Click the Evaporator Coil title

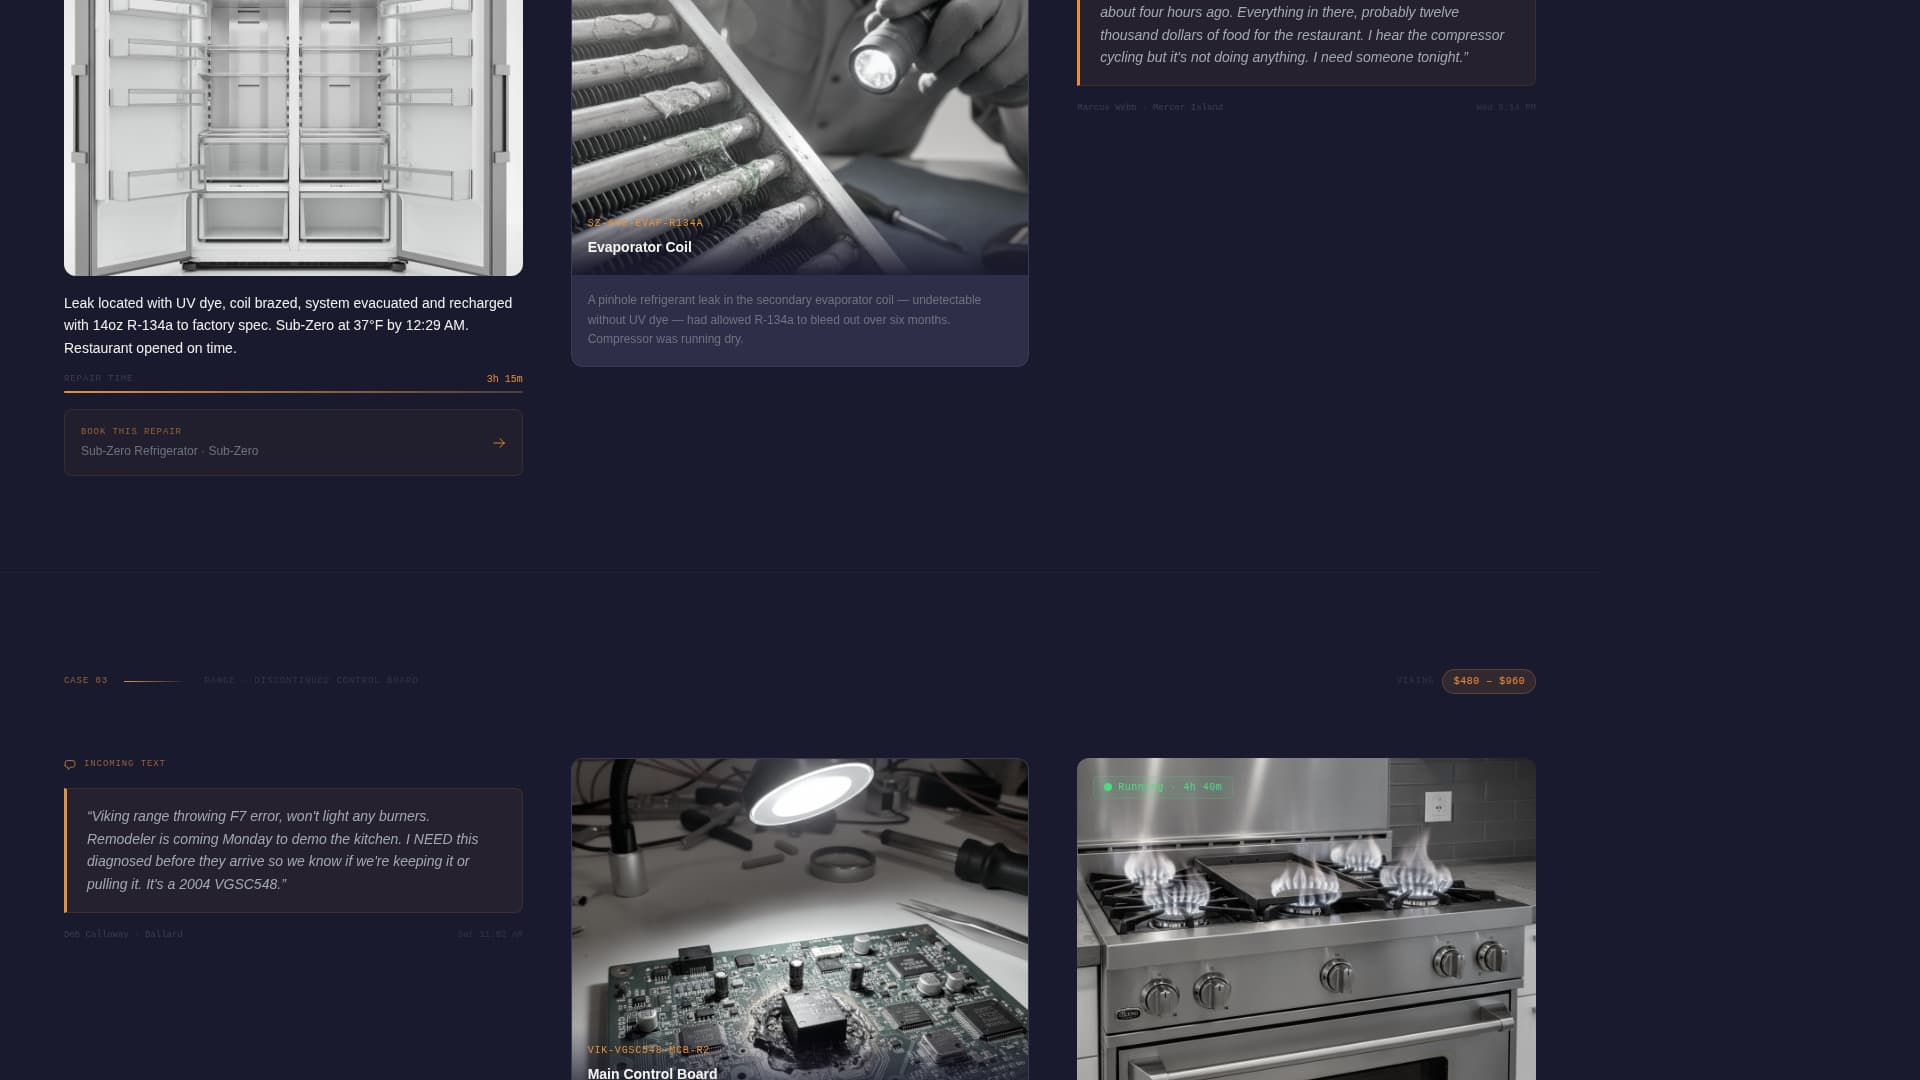(639, 247)
